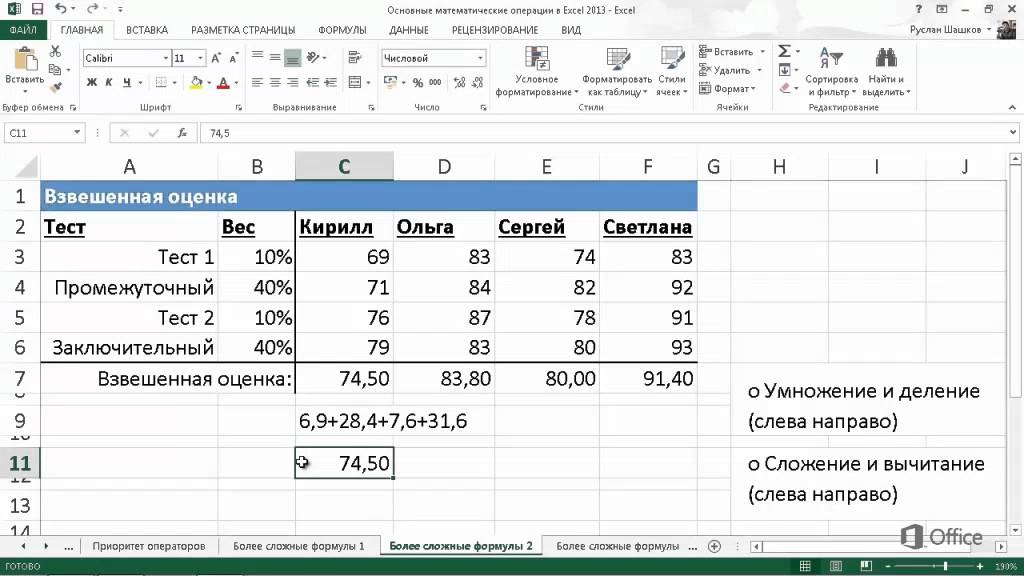Toggle italic (К) formatting
Screen dimensions: 1024x576
(x=108, y=82)
